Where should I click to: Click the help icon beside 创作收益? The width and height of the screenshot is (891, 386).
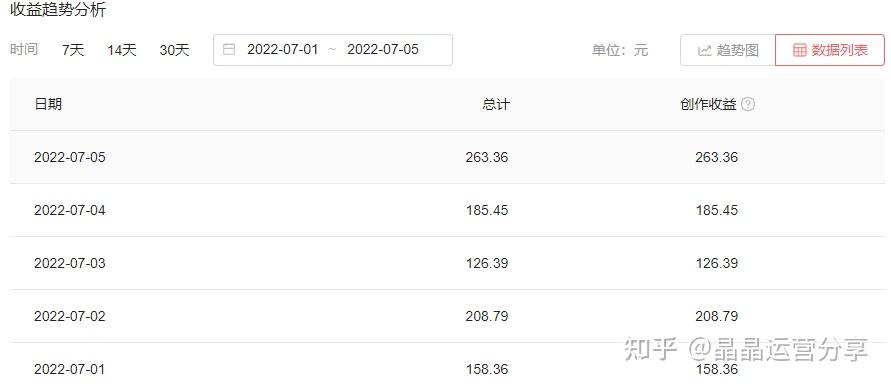point(748,105)
